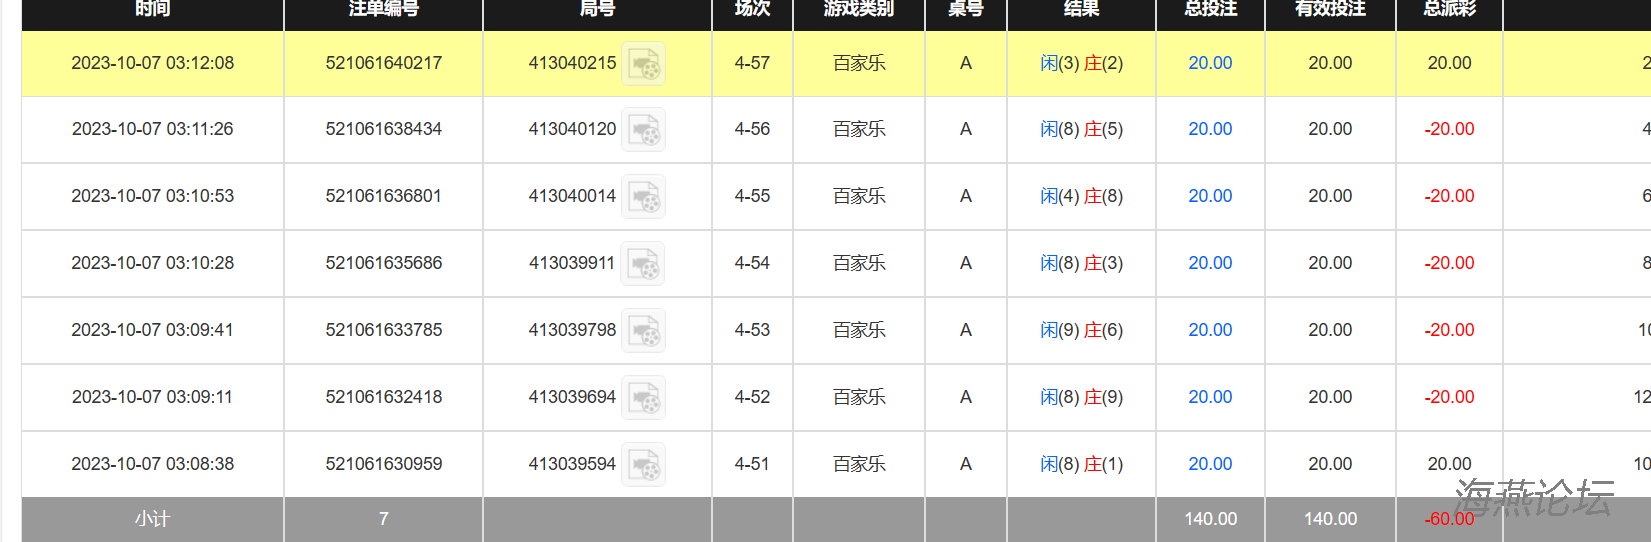Click the 总投注 column header
1651x542 pixels.
click(1210, 8)
